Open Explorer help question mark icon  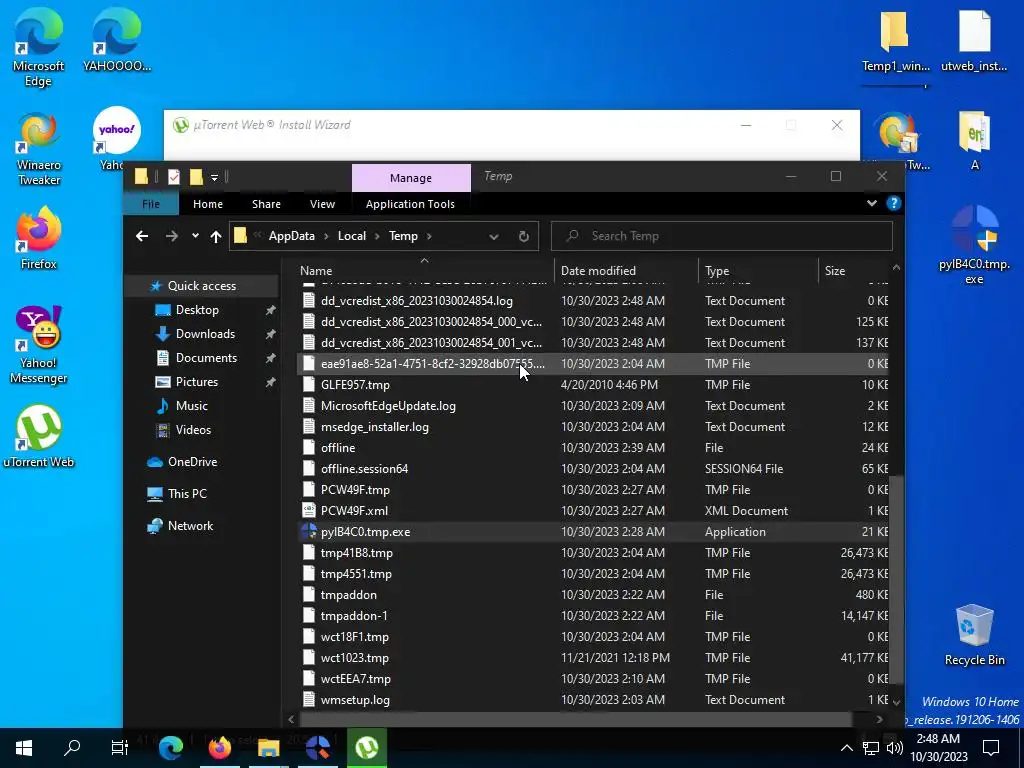tap(893, 204)
